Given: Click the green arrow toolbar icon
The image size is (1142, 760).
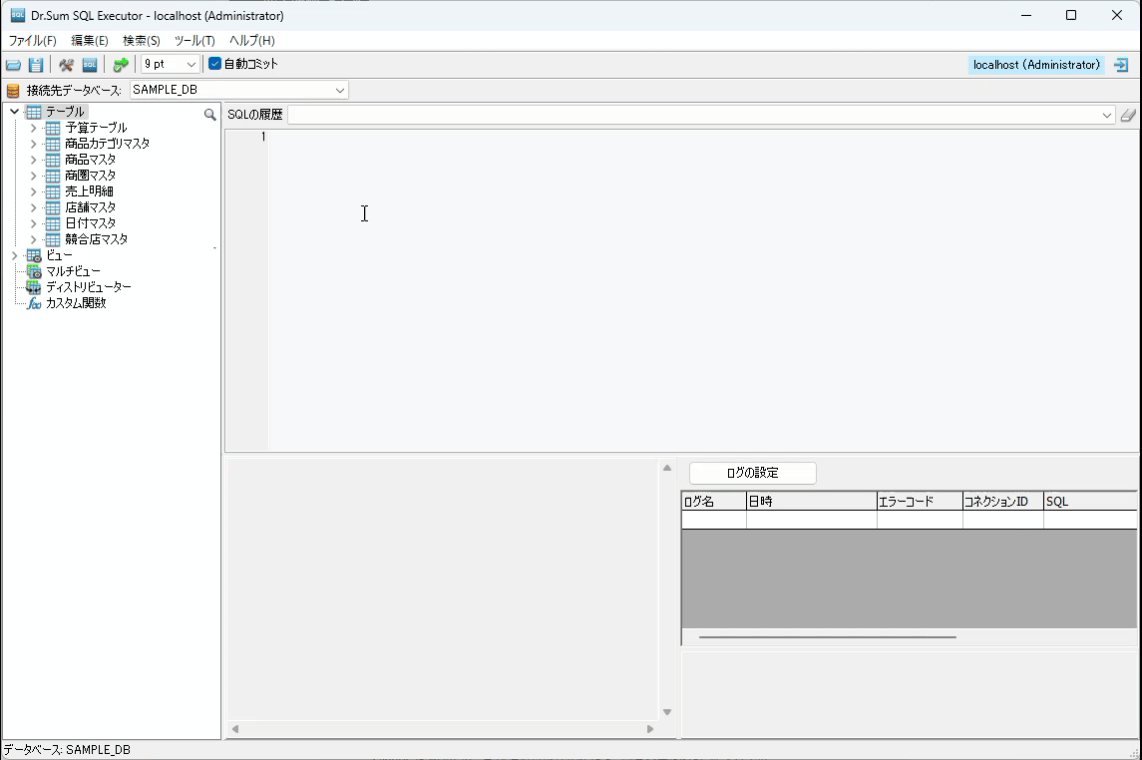Looking at the screenshot, I should (120, 65).
